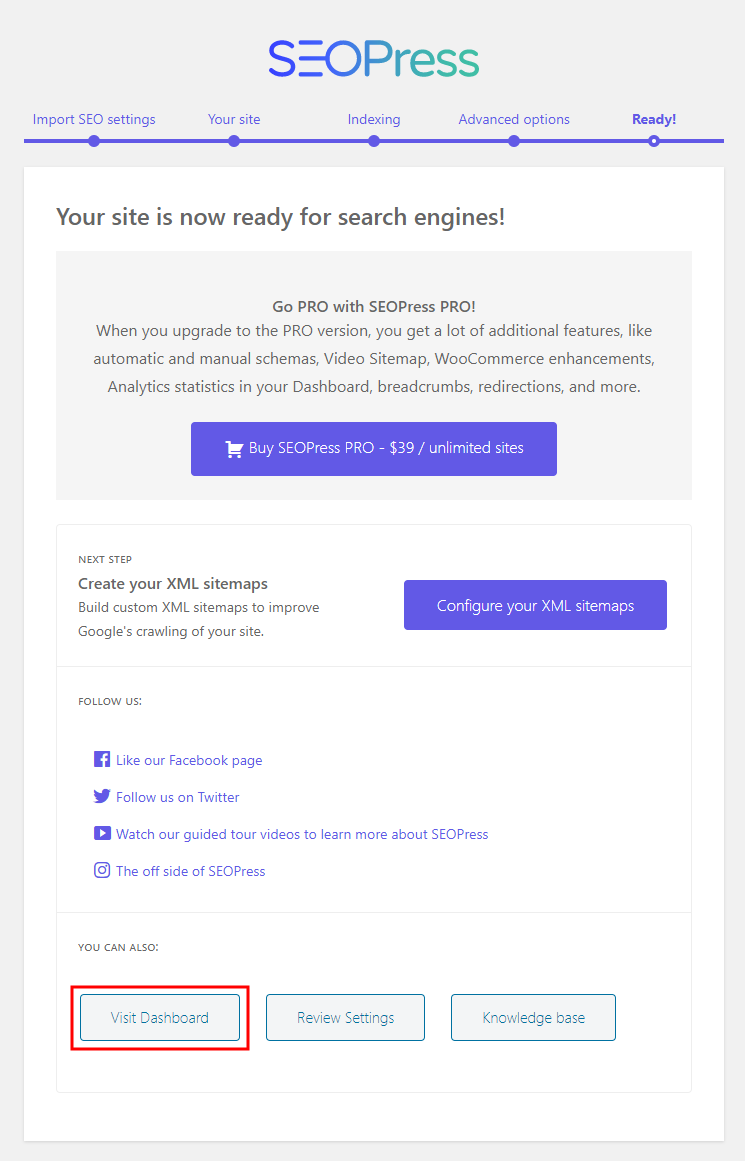Configure your XML sitemaps

(535, 605)
